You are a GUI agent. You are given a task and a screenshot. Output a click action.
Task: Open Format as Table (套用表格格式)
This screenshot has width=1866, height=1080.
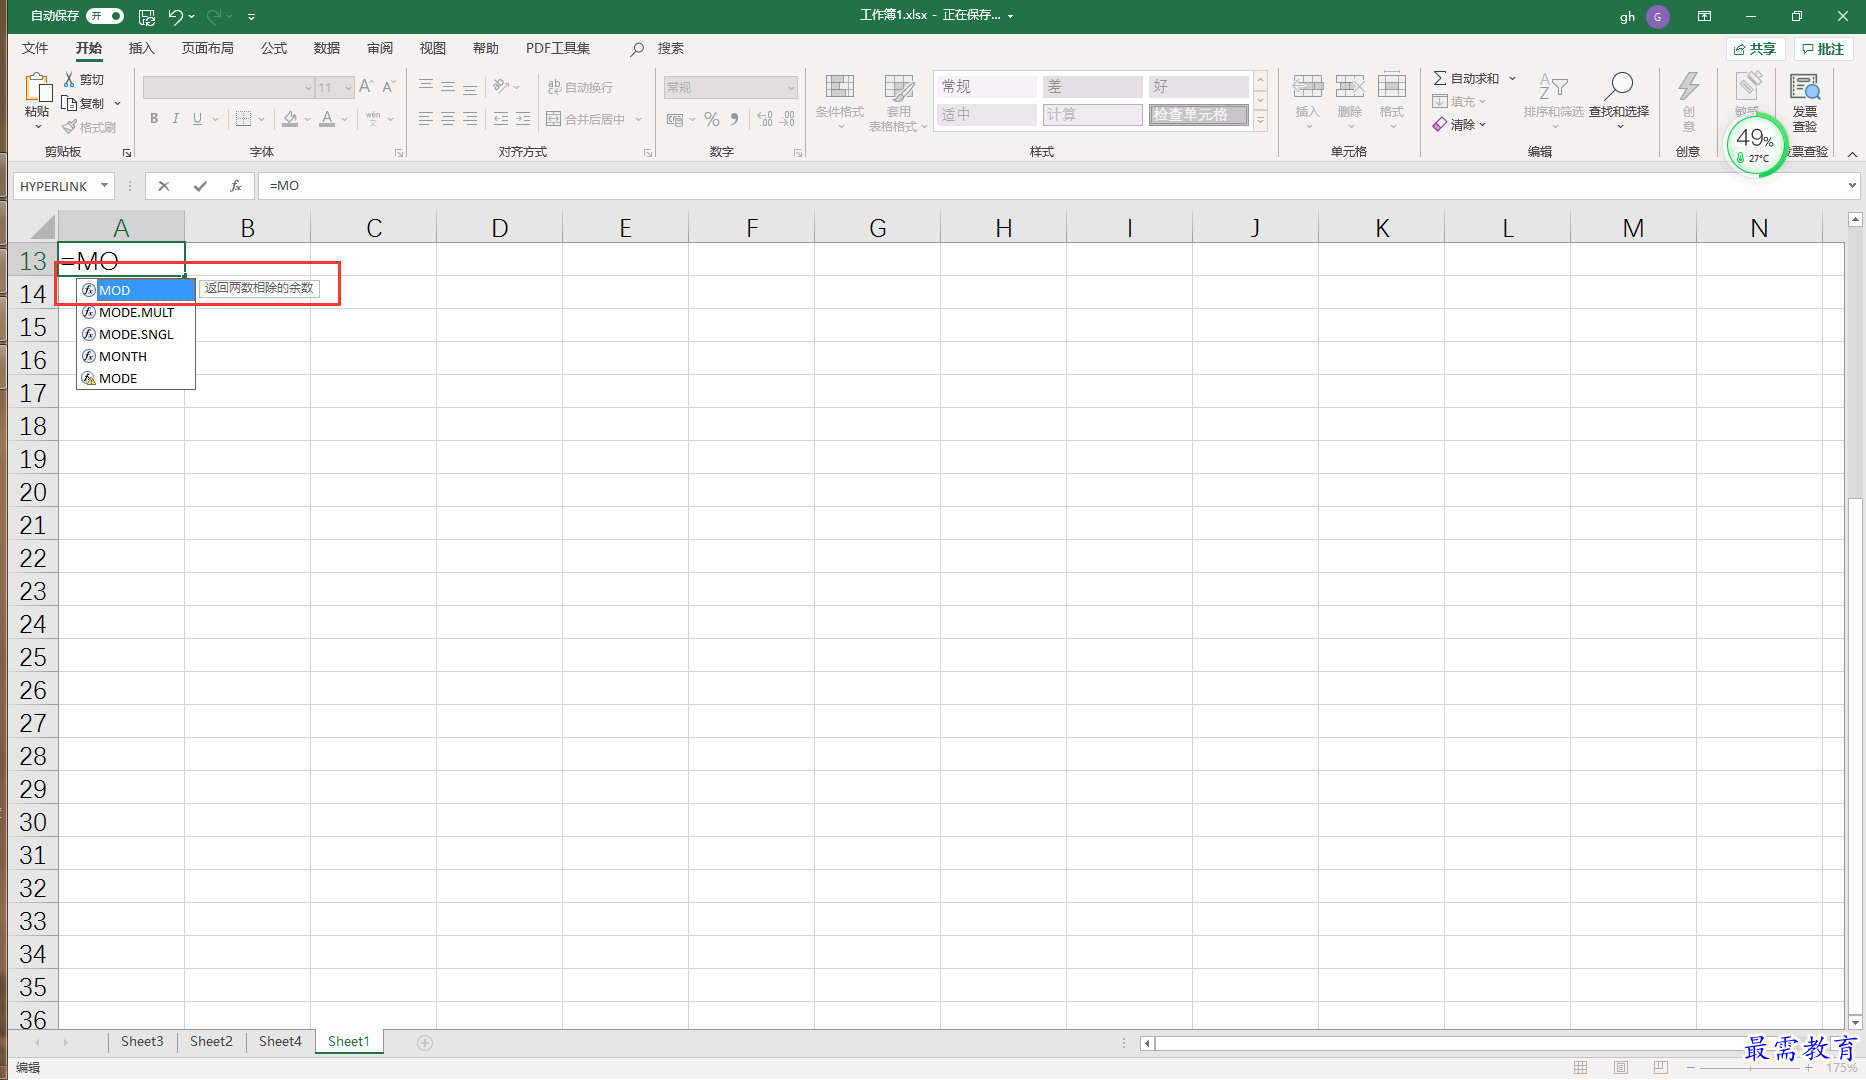pyautogui.click(x=898, y=102)
